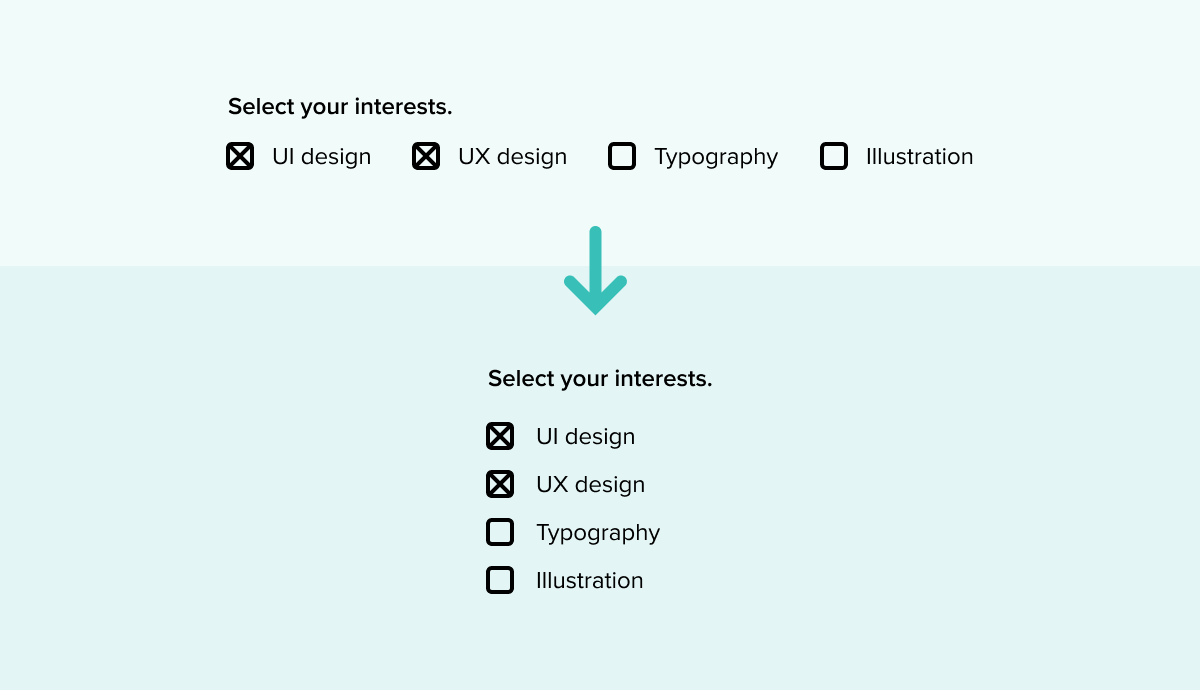
Task: Click 'Select your interests.' heading above vertical list
Action: [600, 379]
